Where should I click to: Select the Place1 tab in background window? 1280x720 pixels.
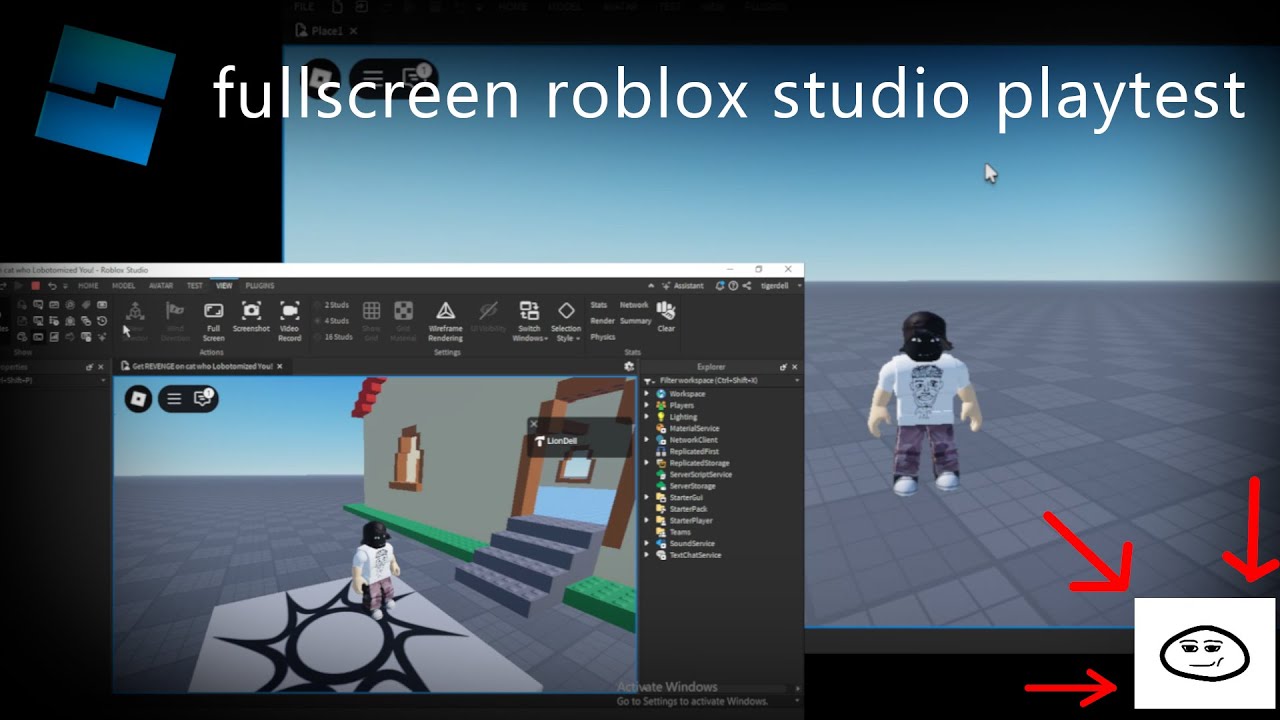pos(326,31)
